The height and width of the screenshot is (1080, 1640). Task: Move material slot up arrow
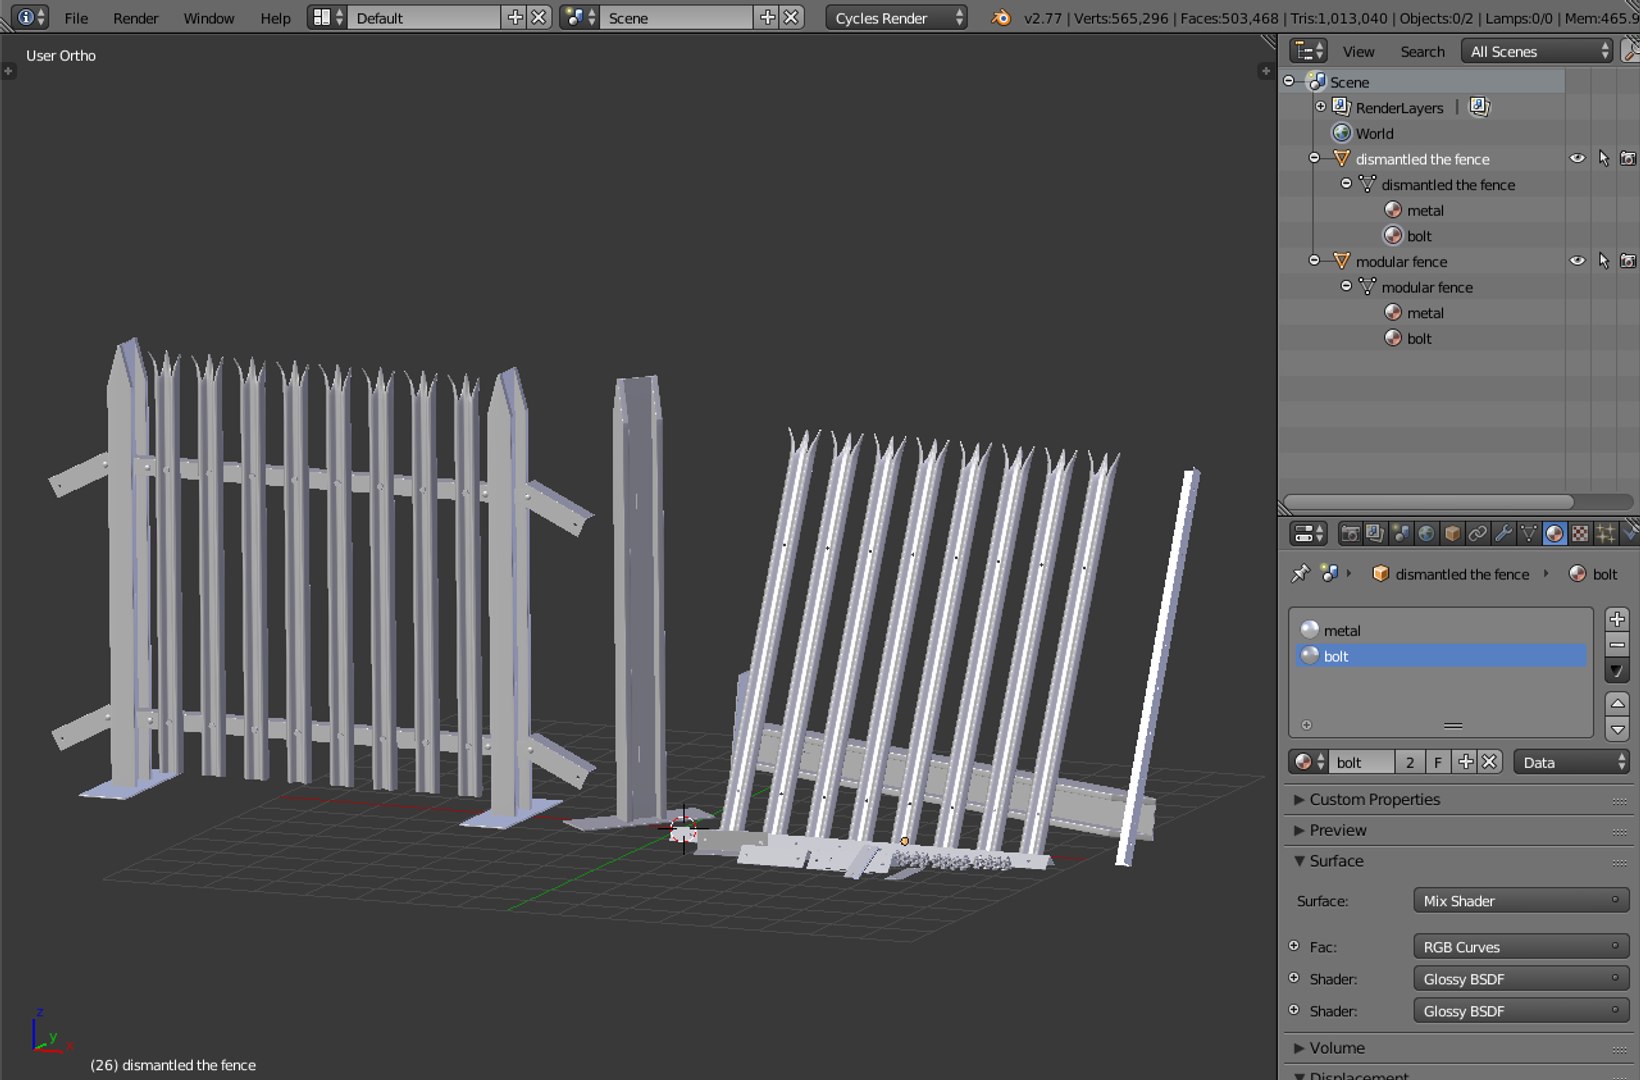pyautogui.click(x=1617, y=703)
